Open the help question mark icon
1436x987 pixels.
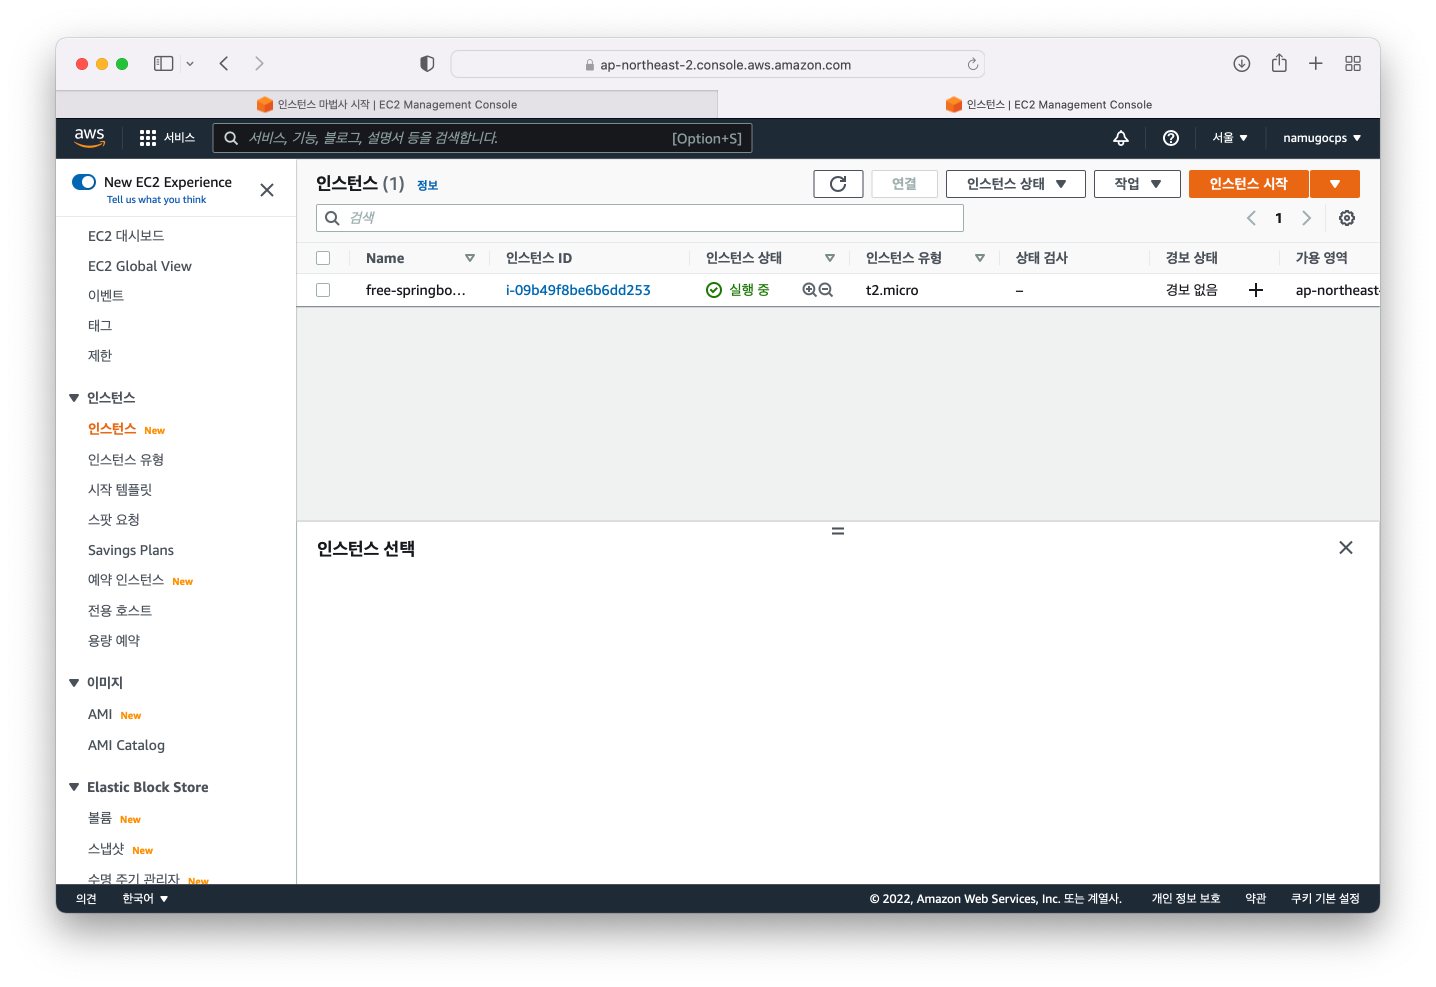click(x=1171, y=138)
